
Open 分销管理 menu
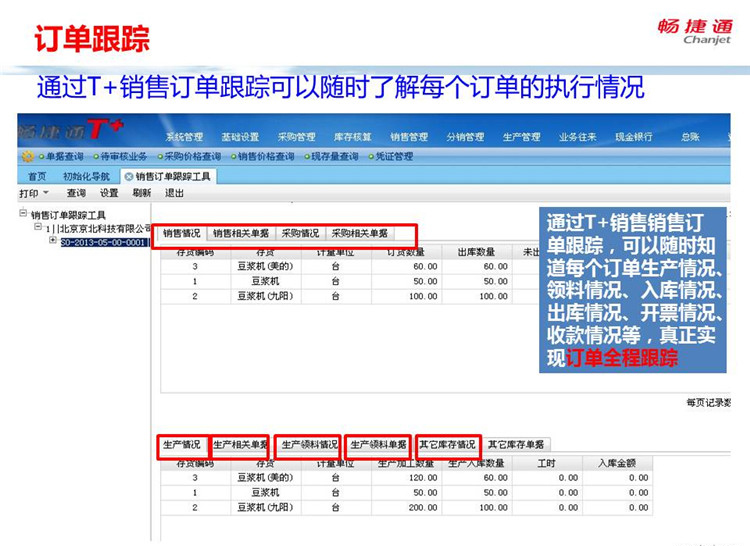coord(465,137)
